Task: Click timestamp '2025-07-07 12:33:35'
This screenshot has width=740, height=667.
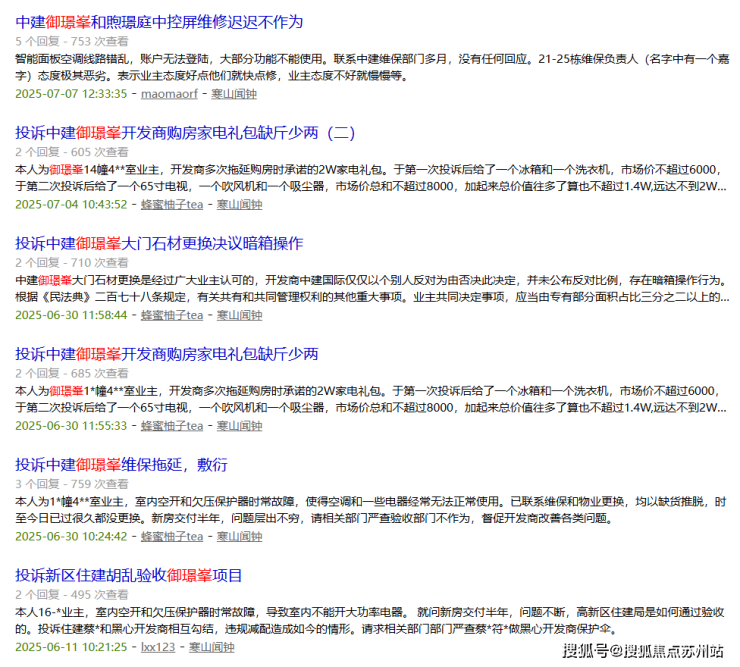Action: point(71,94)
